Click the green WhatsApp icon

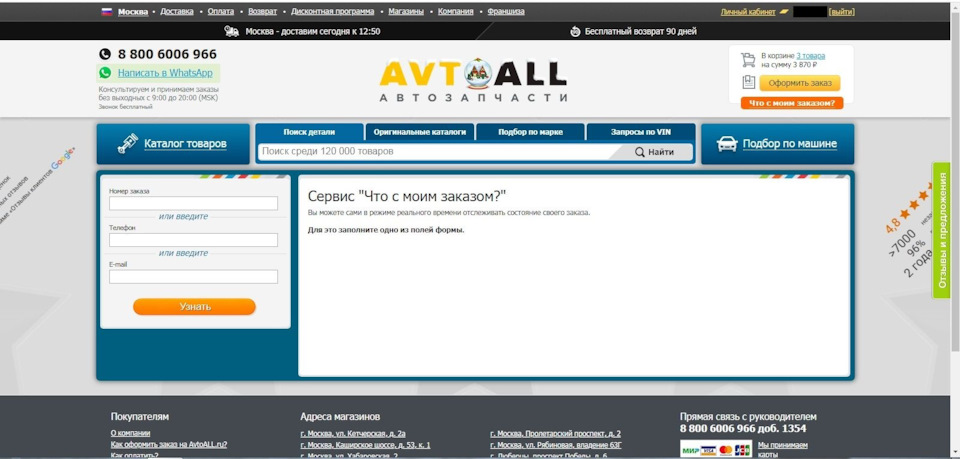tap(105, 73)
